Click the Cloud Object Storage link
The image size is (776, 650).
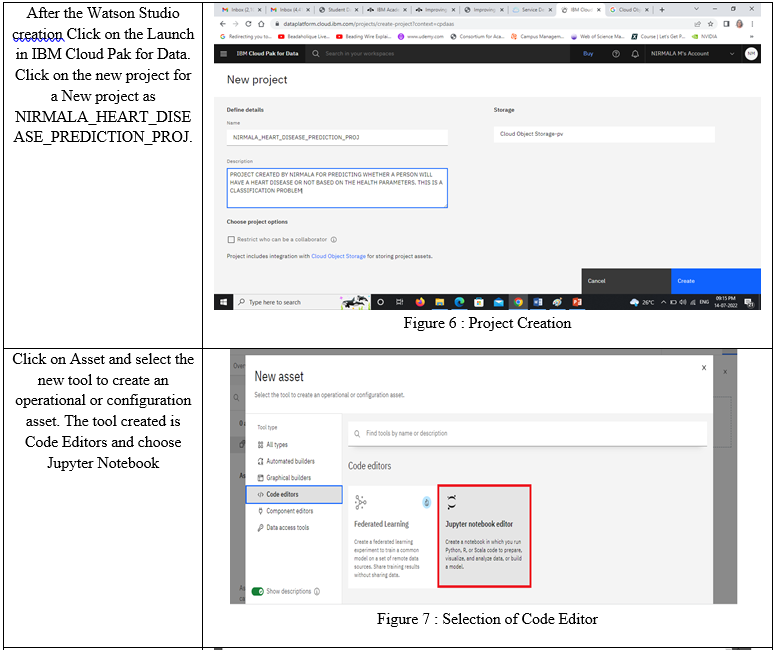click(x=338, y=256)
